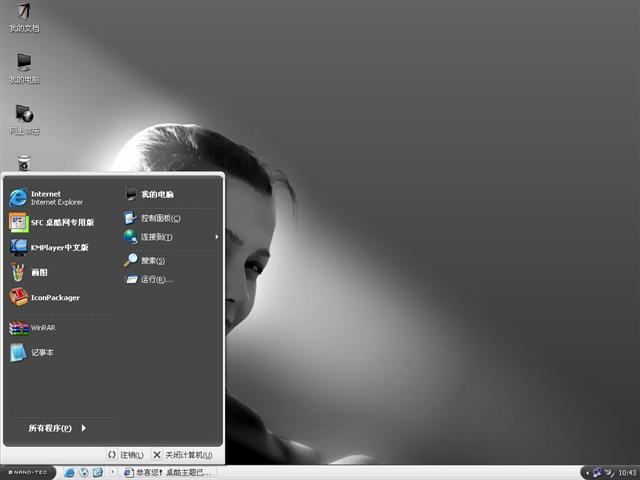Select the Recycle Bin desktop icon
This screenshot has height=480, width=640.
(24, 163)
